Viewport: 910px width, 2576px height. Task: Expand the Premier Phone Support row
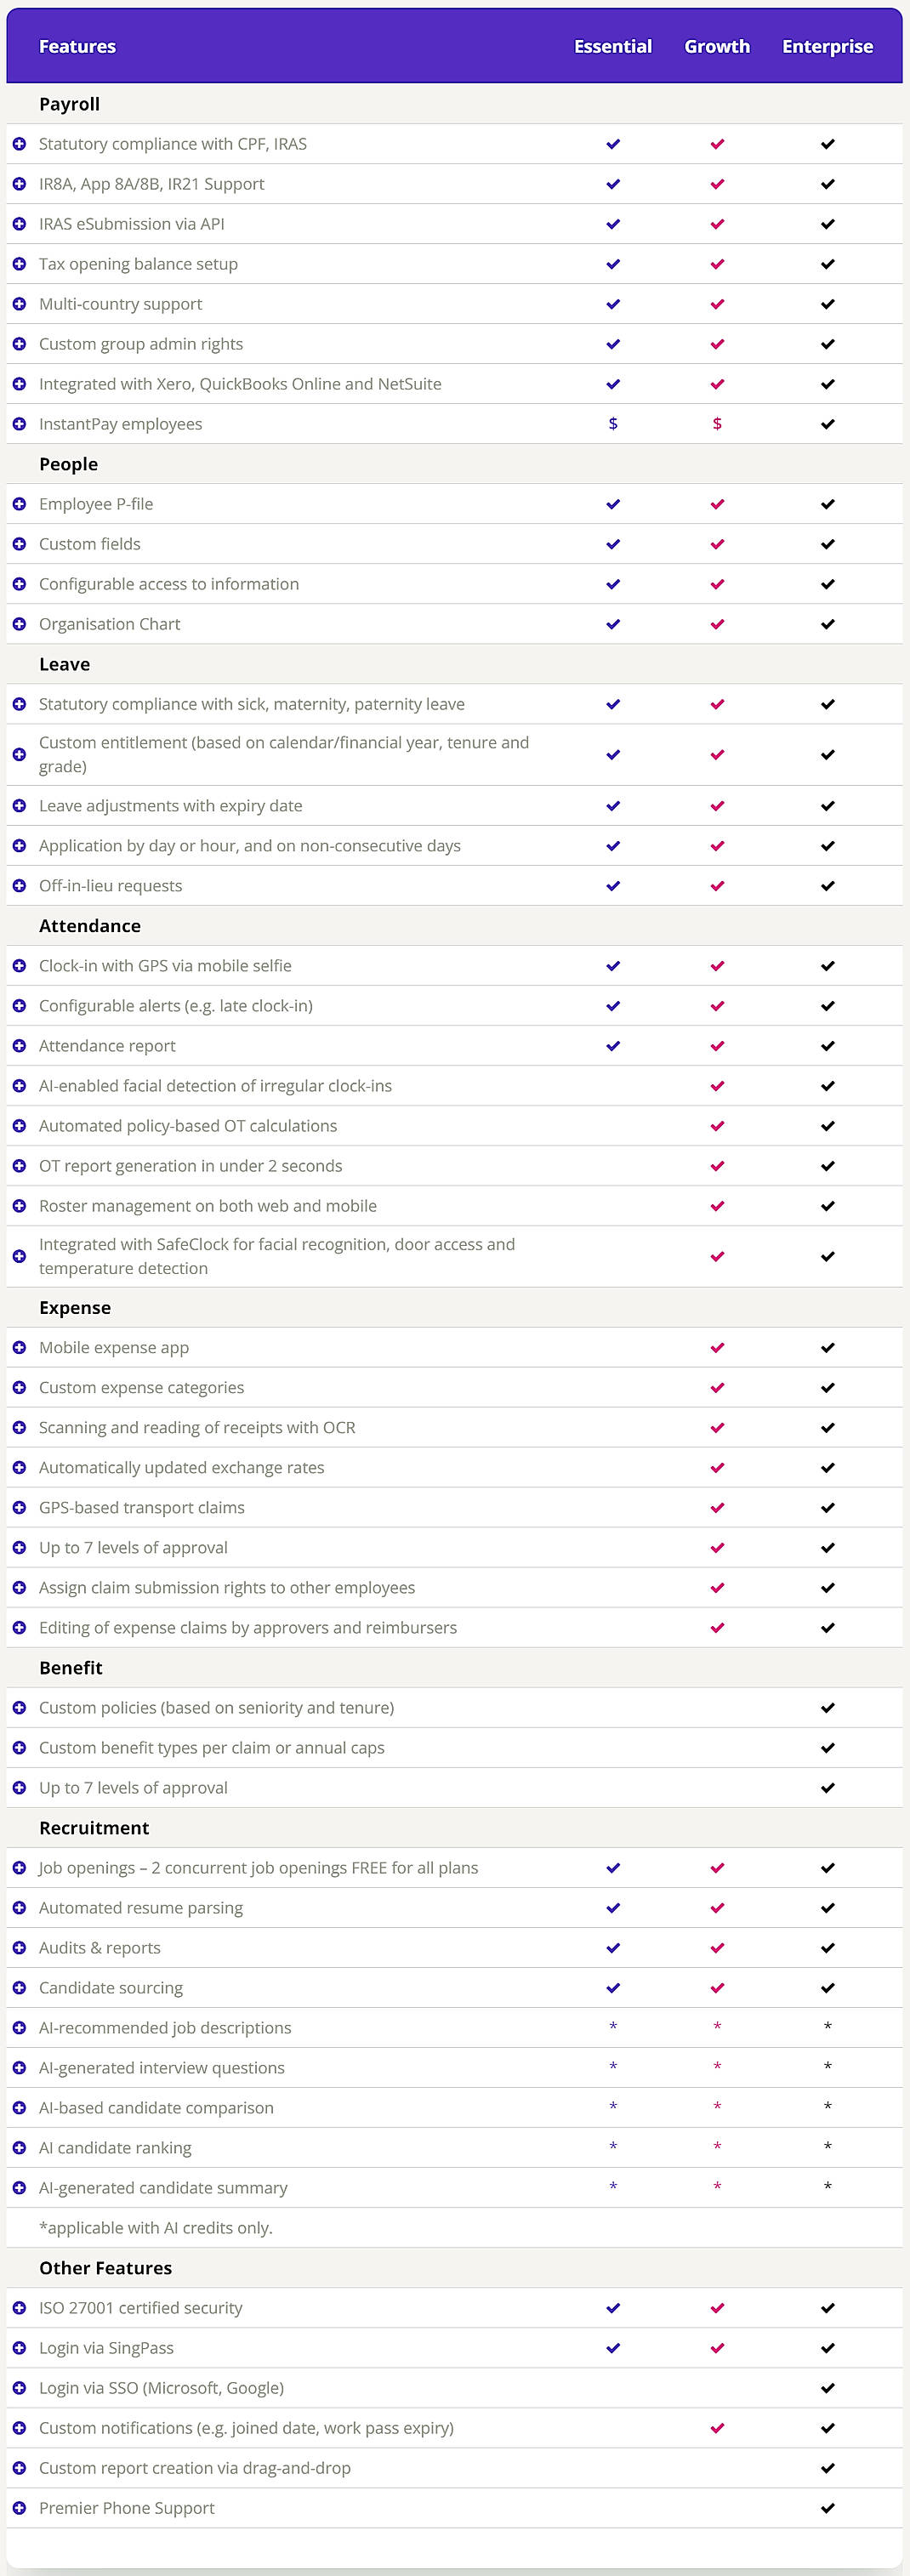[x=21, y=2507]
